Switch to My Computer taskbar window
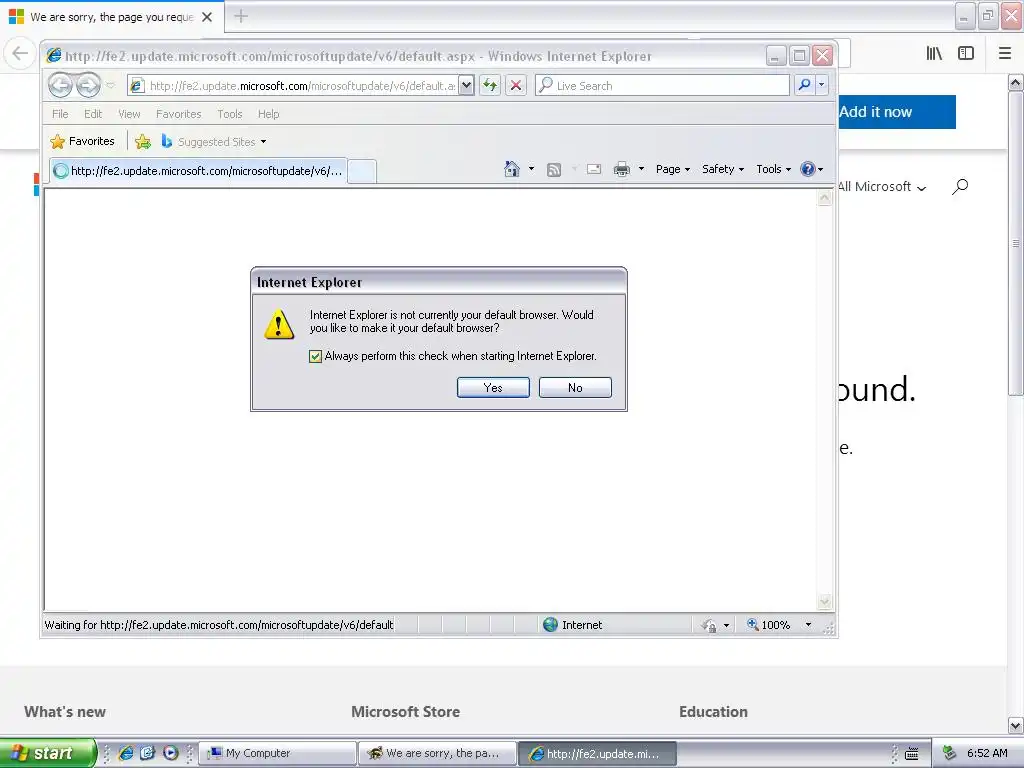The image size is (1024, 768). click(278, 753)
